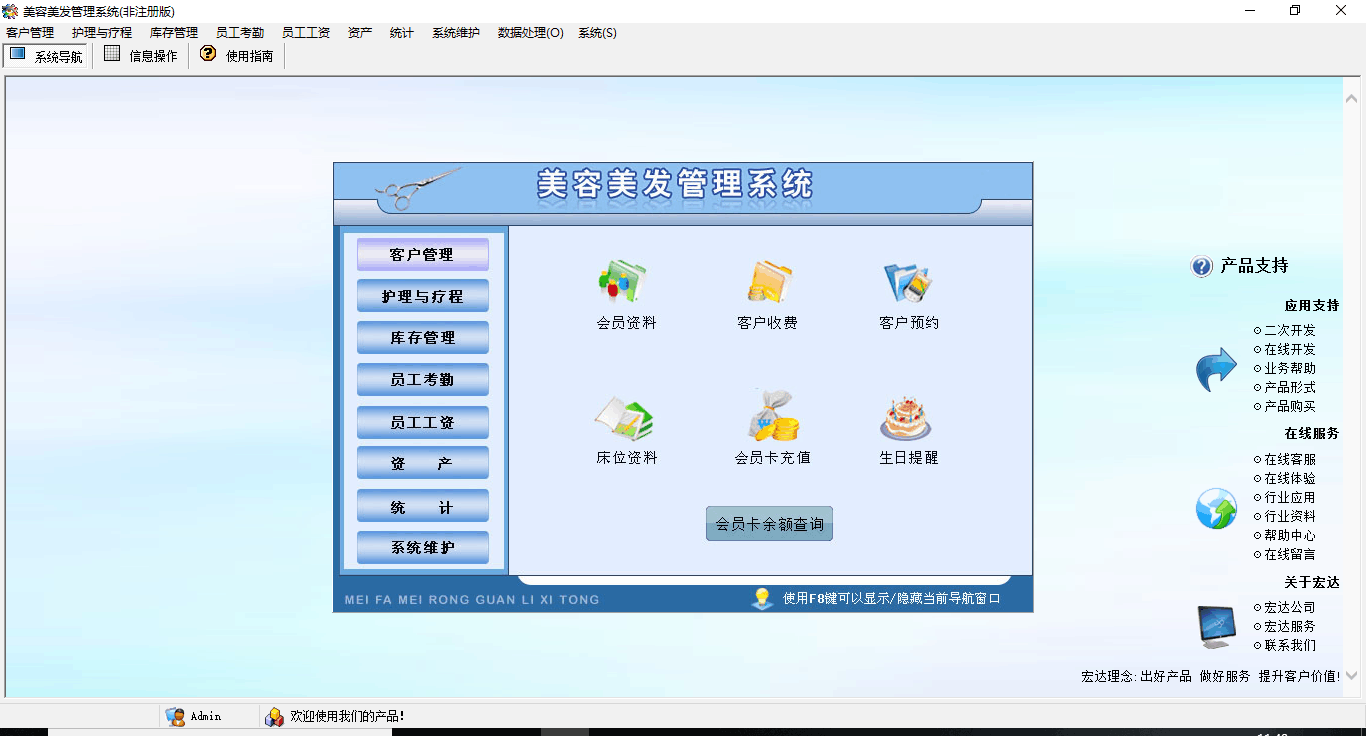Open the 床位资料 icon
Image resolution: width=1366 pixels, height=736 pixels.
click(623, 418)
